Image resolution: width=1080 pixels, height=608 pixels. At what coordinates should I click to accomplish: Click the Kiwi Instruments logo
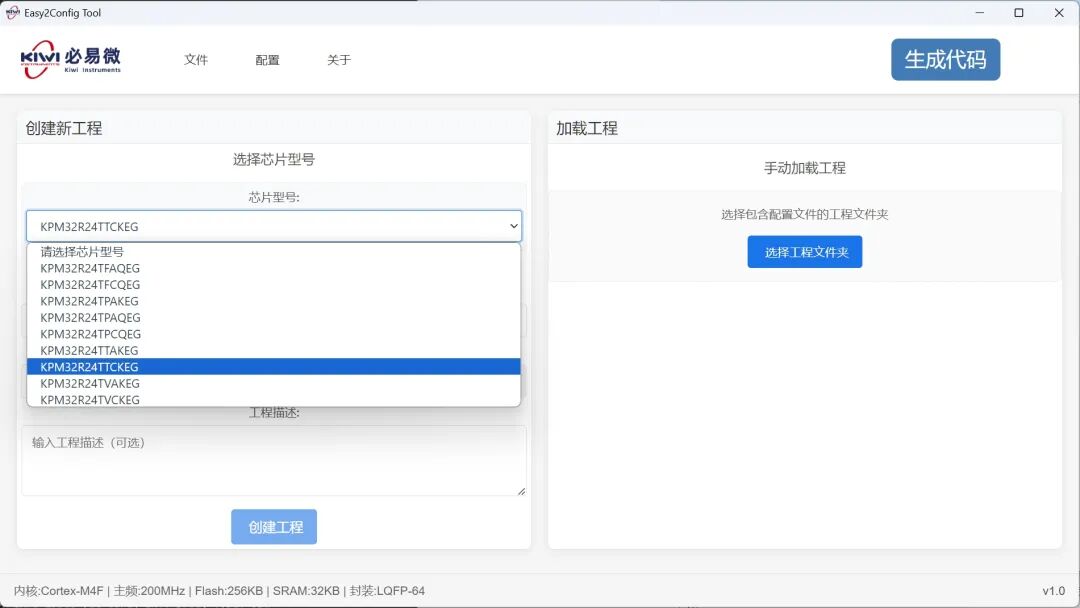coord(71,59)
